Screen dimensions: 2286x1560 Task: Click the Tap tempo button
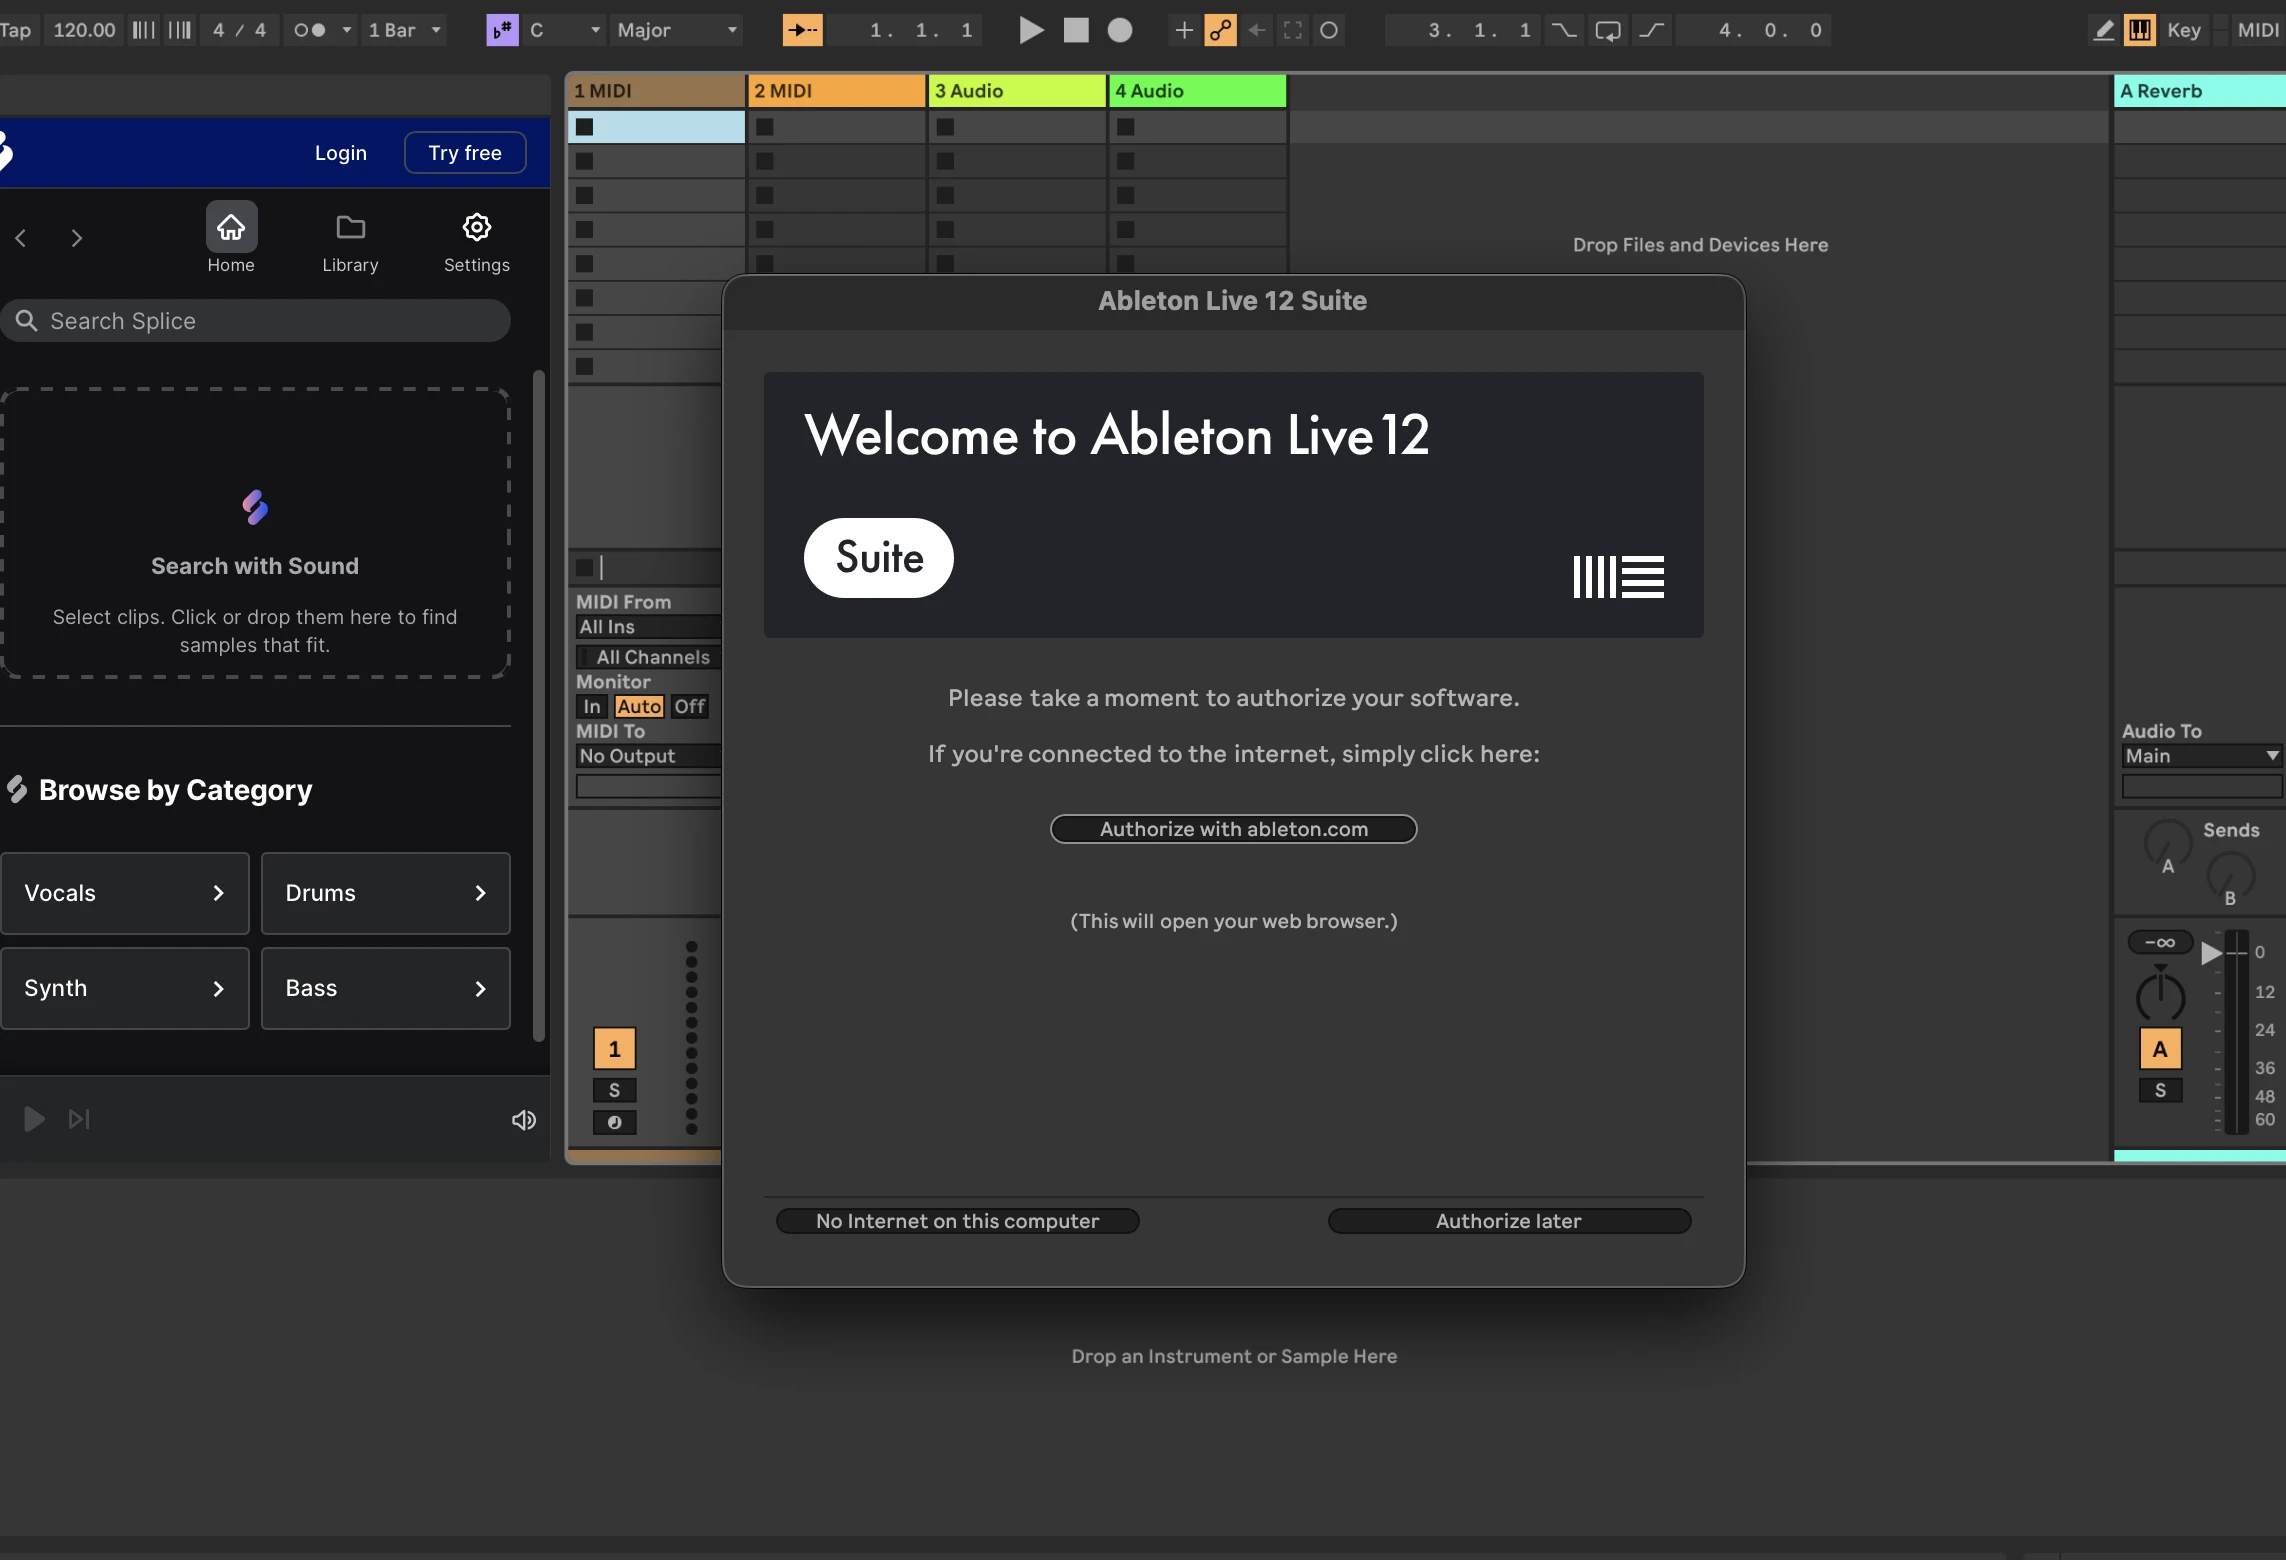[15, 30]
